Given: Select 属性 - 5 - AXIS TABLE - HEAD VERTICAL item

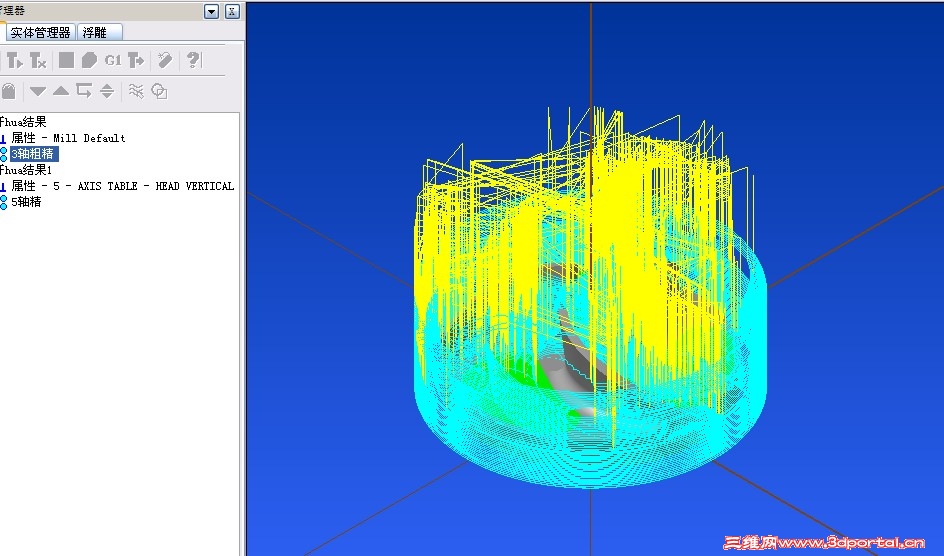Looking at the screenshot, I should pyautogui.click(x=122, y=187).
